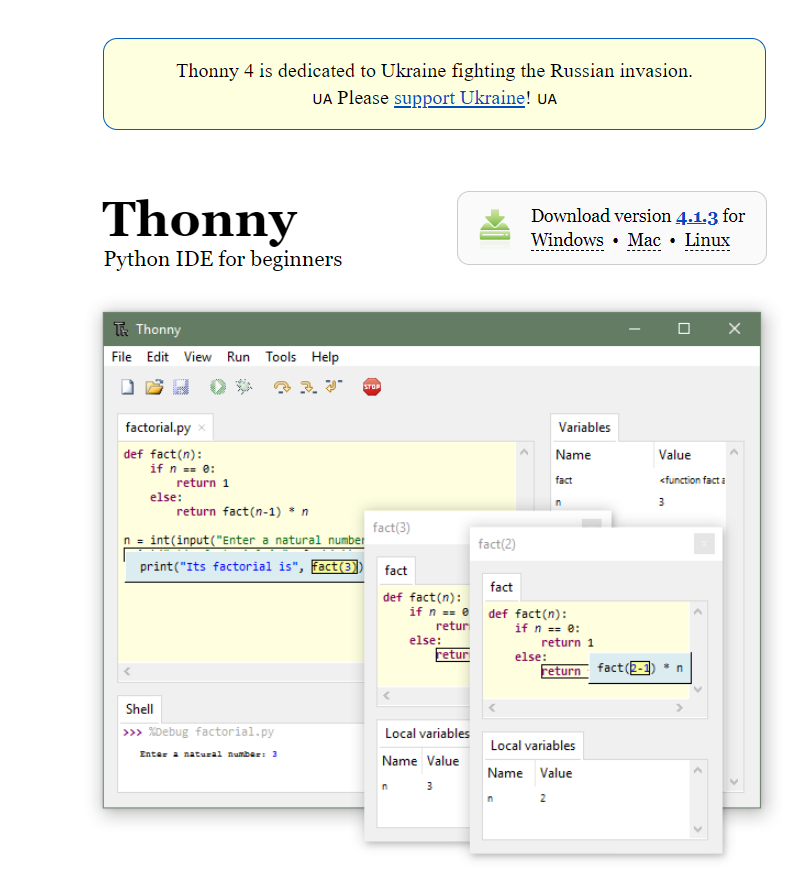The height and width of the screenshot is (873, 811).
Task: Click the highlighted "2-1" expression in fact(2)
Action: coord(640,668)
